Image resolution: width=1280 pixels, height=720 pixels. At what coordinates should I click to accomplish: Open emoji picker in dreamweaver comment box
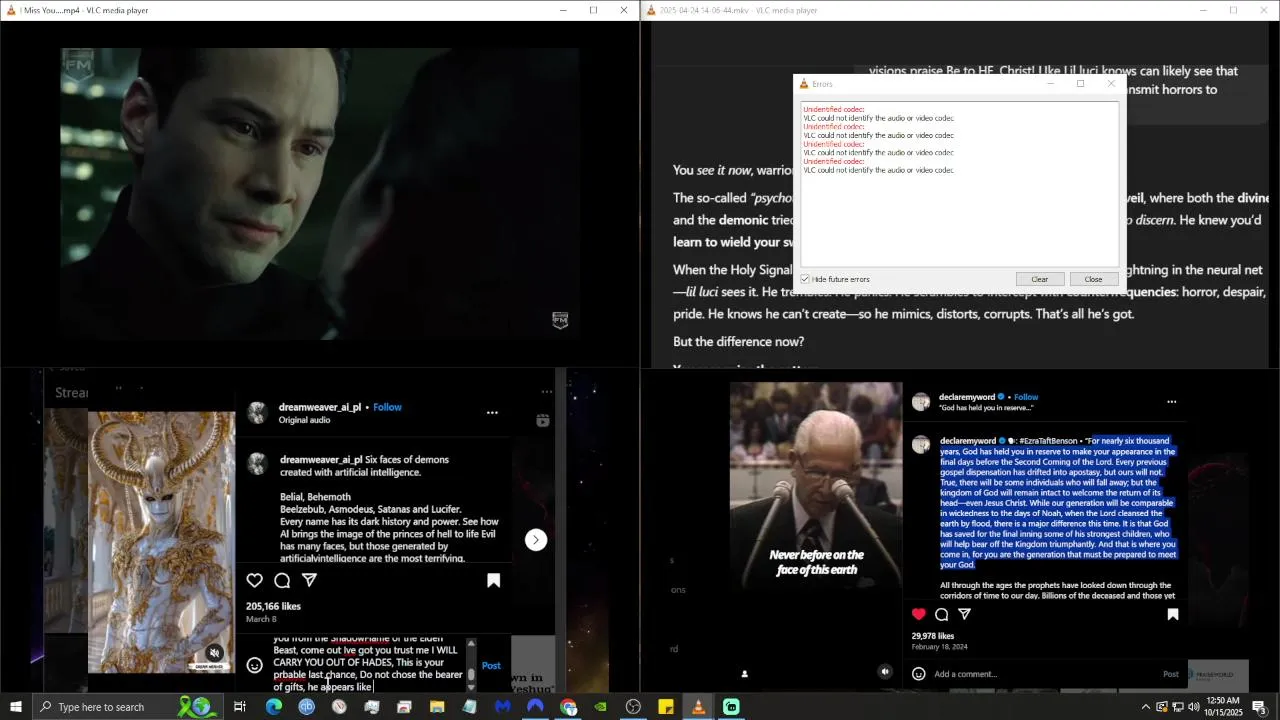[x=255, y=665]
